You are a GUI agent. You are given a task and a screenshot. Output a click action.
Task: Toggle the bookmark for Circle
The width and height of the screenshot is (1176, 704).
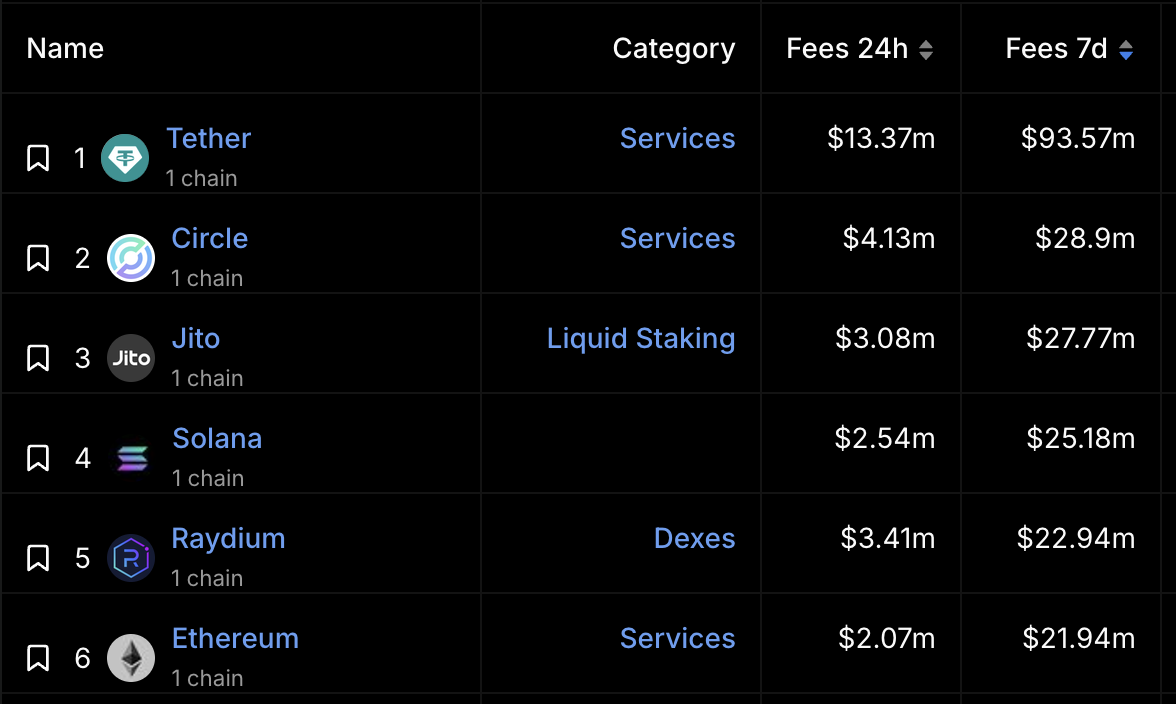pyautogui.click(x=37, y=257)
